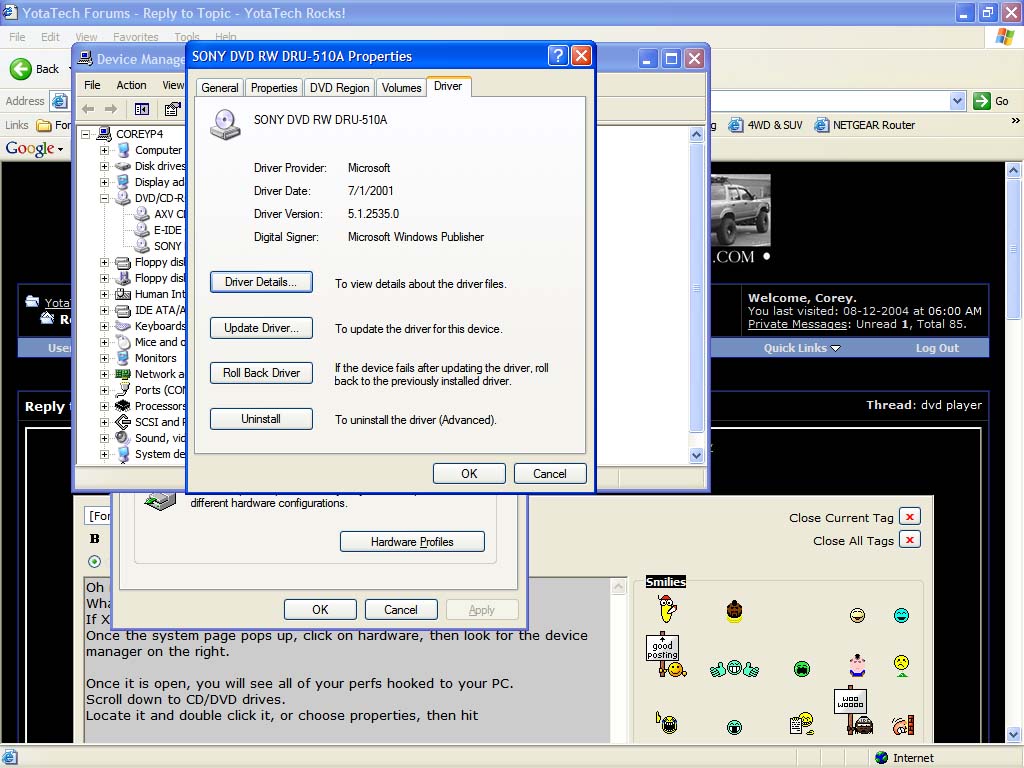Click the Keyboards device icon
The height and width of the screenshot is (768, 1024).
[123, 326]
